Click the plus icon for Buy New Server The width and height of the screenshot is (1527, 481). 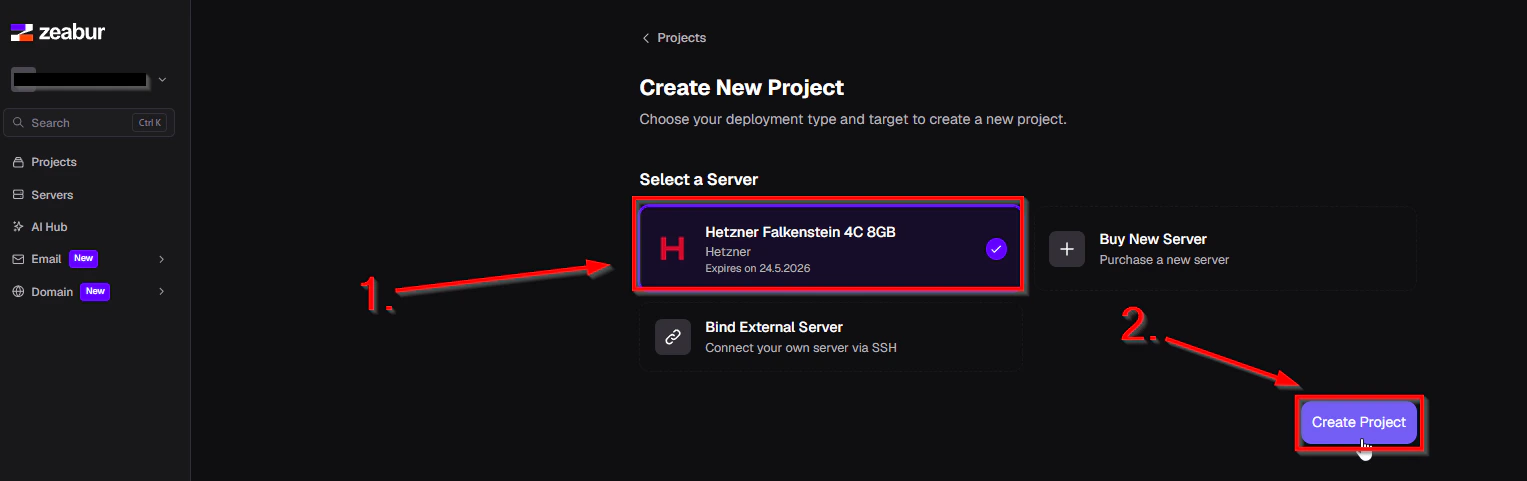pyautogui.click(x=1067, y=249)
